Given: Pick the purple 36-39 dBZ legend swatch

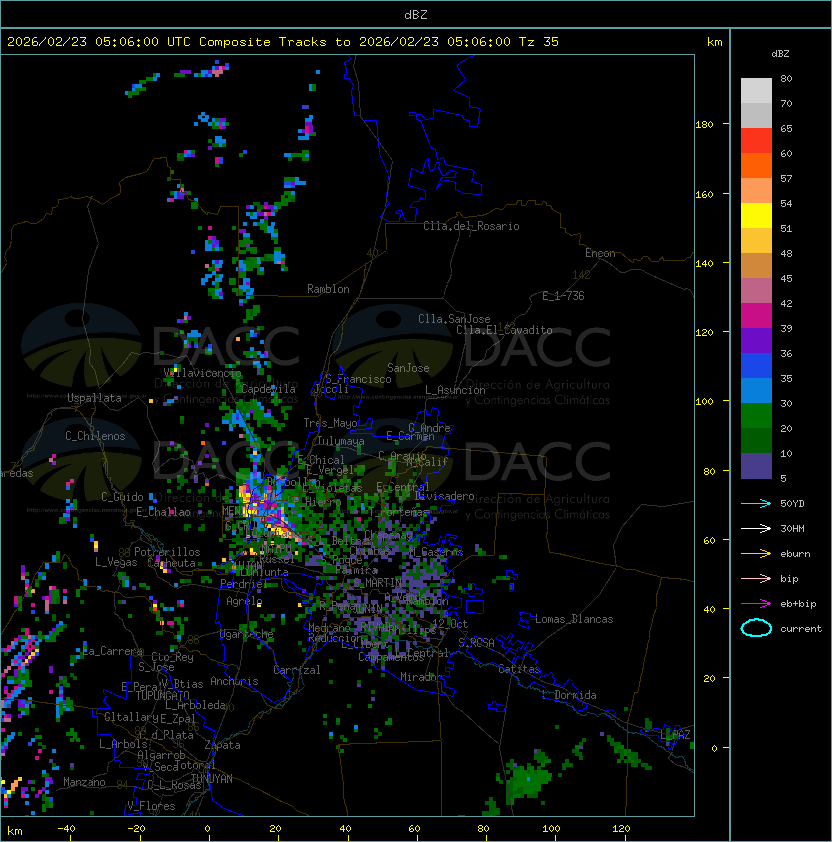Looking at the screenshot, I should (756, 340).
